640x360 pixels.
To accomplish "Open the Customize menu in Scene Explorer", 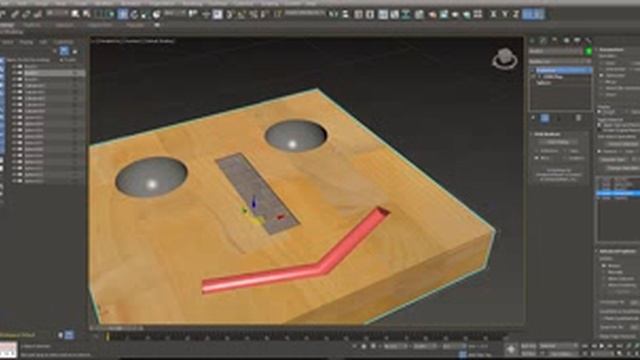I will [63, 42].
